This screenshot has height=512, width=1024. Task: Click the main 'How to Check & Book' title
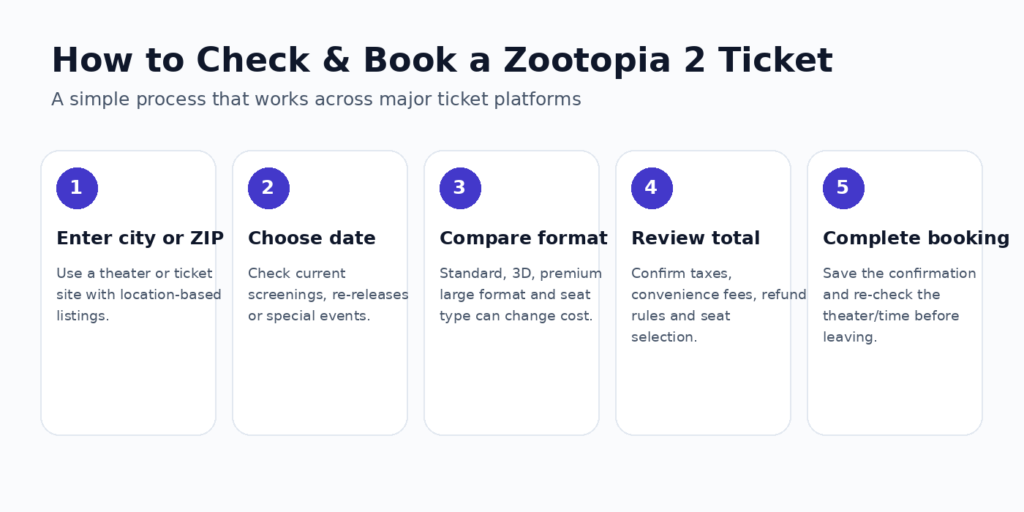coord(442,61)
